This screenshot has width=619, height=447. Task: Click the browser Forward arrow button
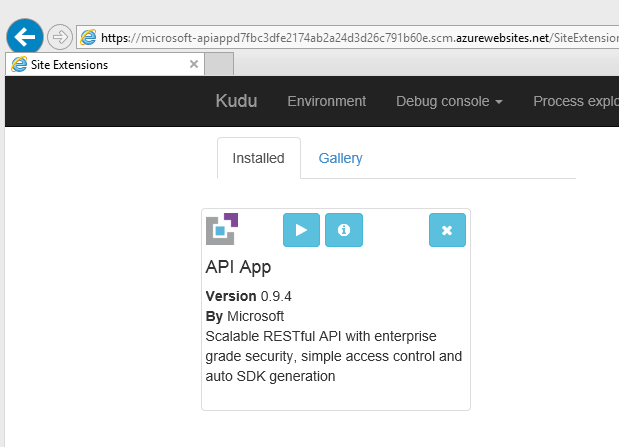click(60, 37)
